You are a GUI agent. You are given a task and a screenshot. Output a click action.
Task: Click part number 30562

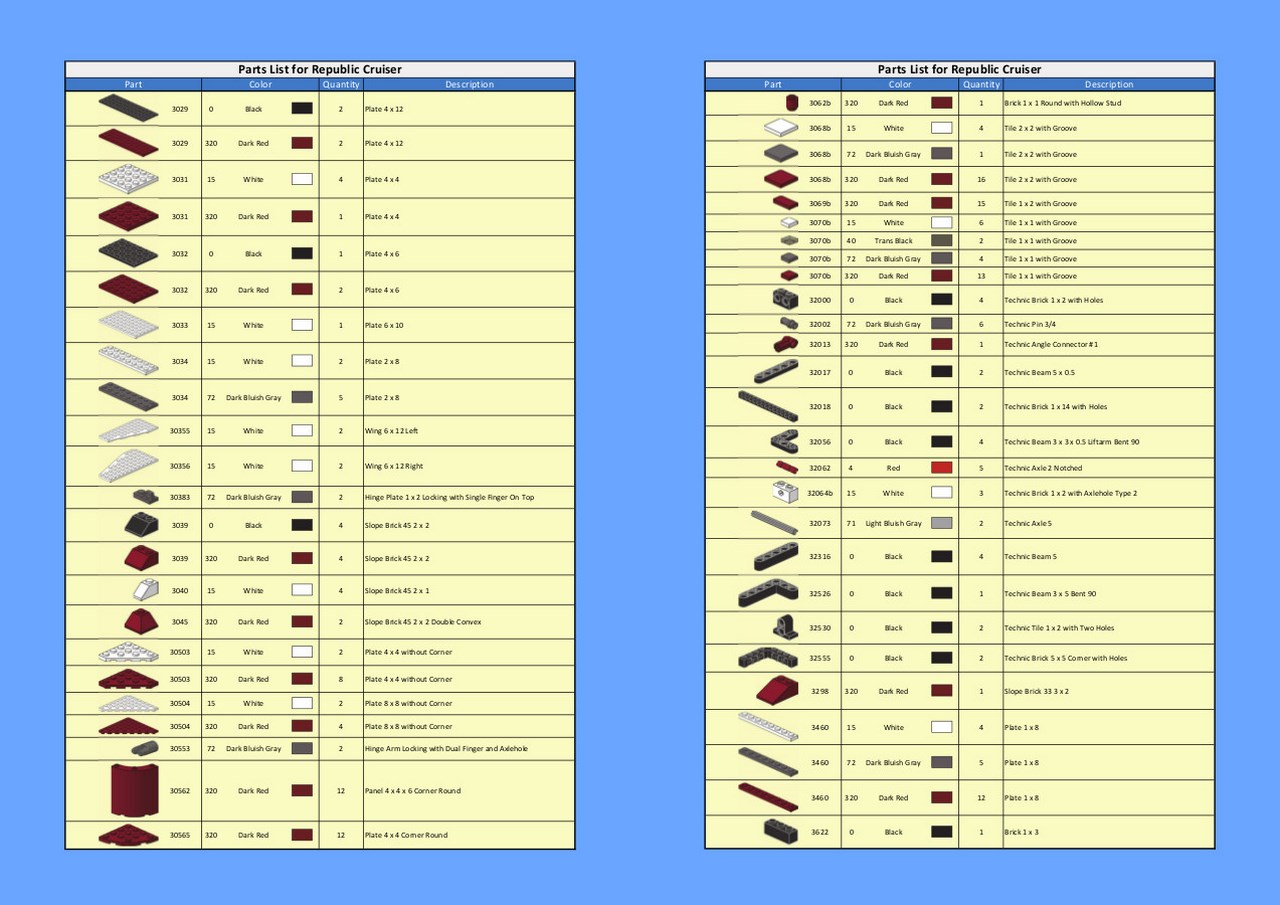pyautogui.click(x=180, y=790)
